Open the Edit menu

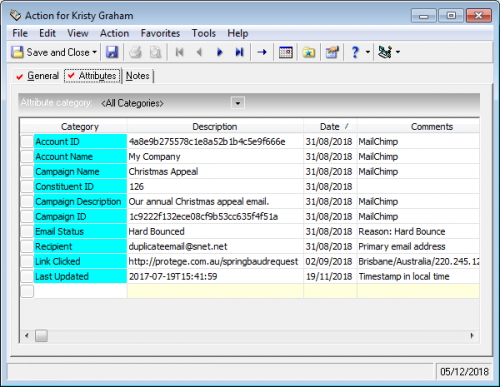pyautogui.click(x=47, y=33)
